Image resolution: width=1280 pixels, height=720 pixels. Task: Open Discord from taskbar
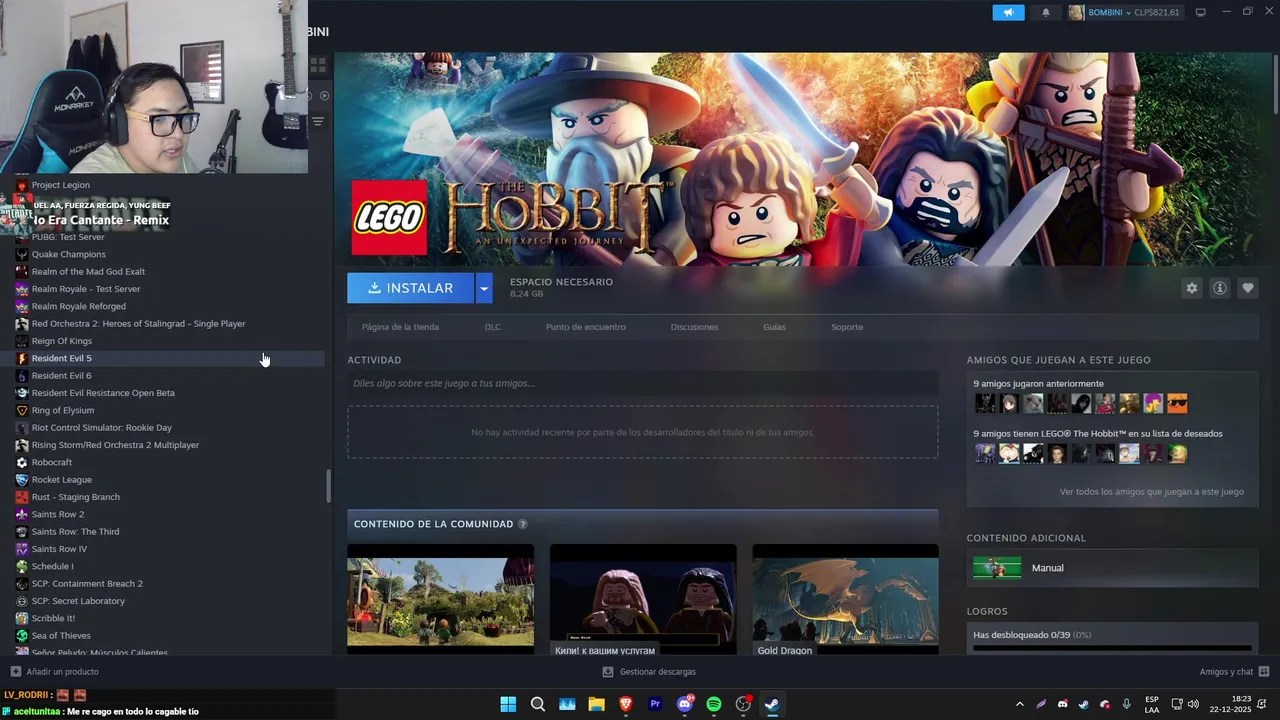[685, 704]
